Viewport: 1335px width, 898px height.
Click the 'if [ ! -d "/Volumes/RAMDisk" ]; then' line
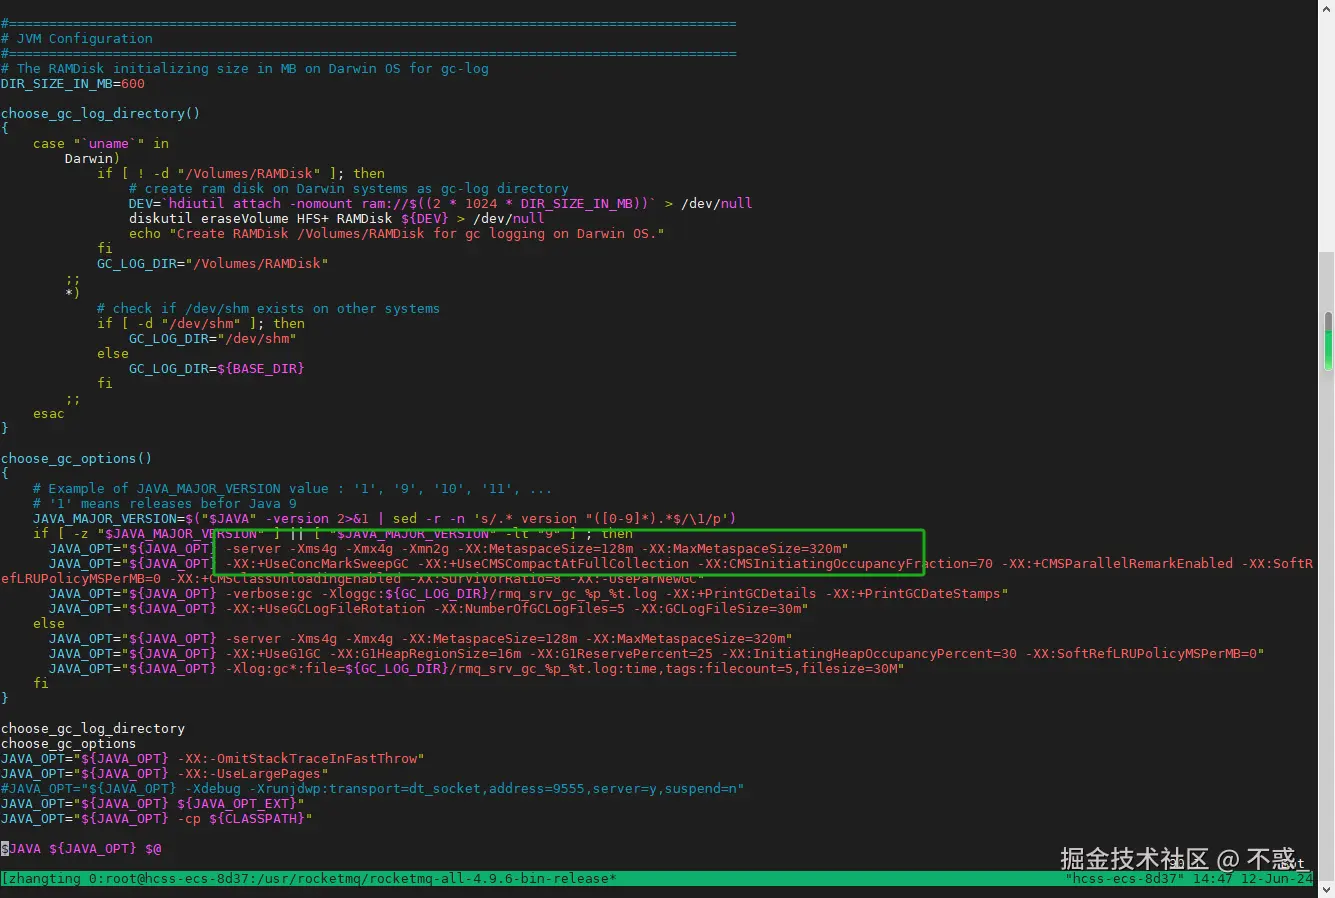tap(241, 173)
